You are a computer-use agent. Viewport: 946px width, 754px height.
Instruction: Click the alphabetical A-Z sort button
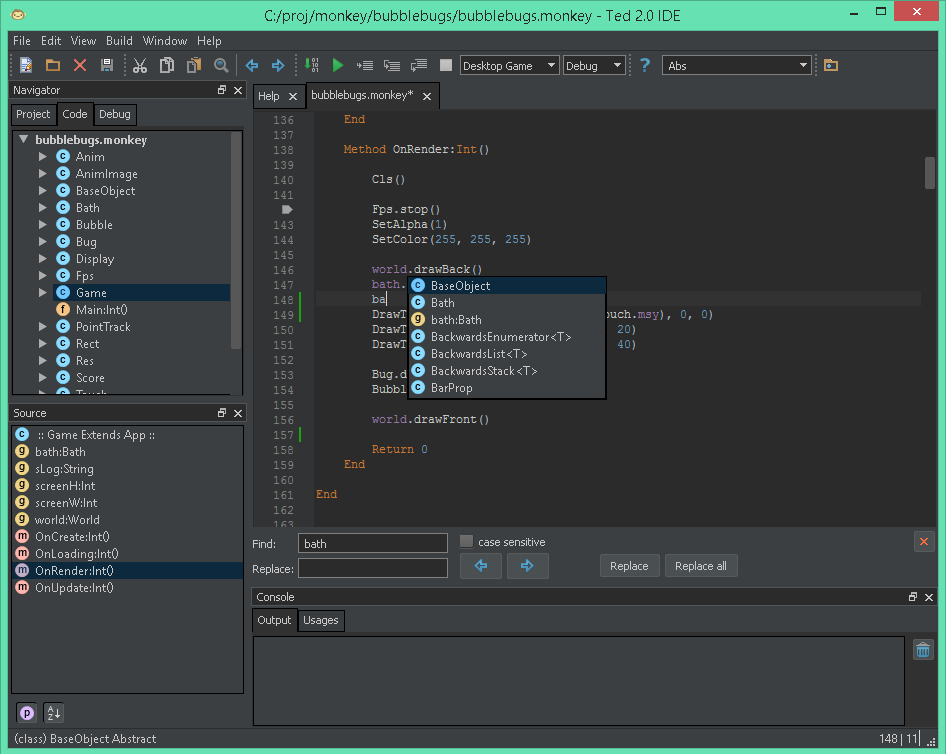[x=54, y=712]
